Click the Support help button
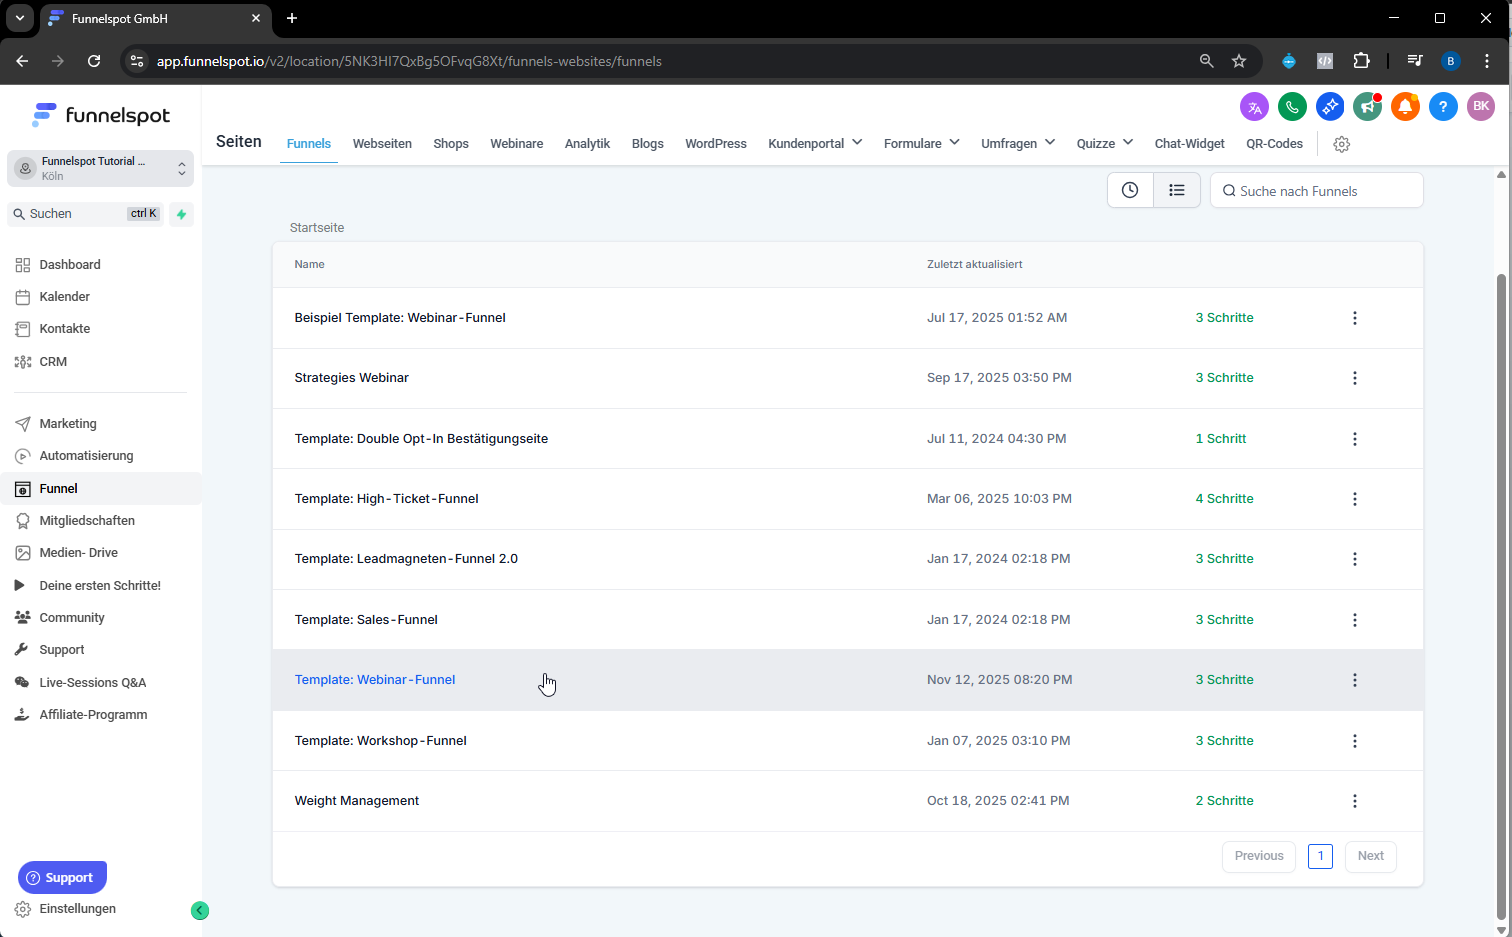1512x937 pixels. click(x=62, y=878)
